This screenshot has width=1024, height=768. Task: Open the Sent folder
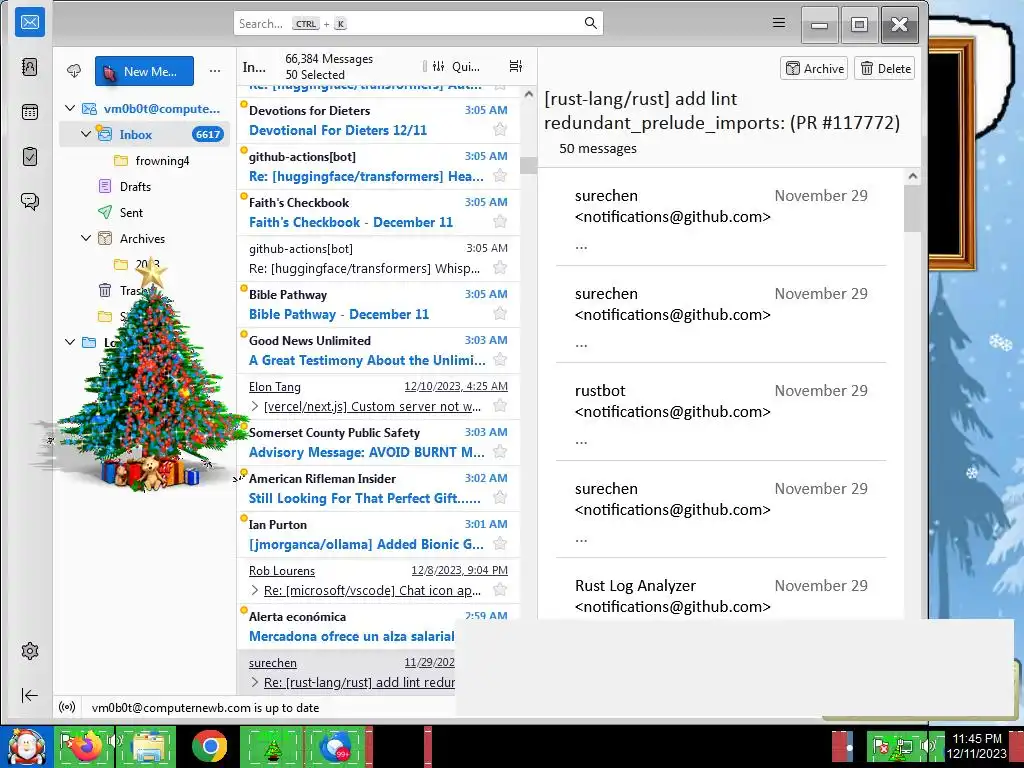click(131, 213)
